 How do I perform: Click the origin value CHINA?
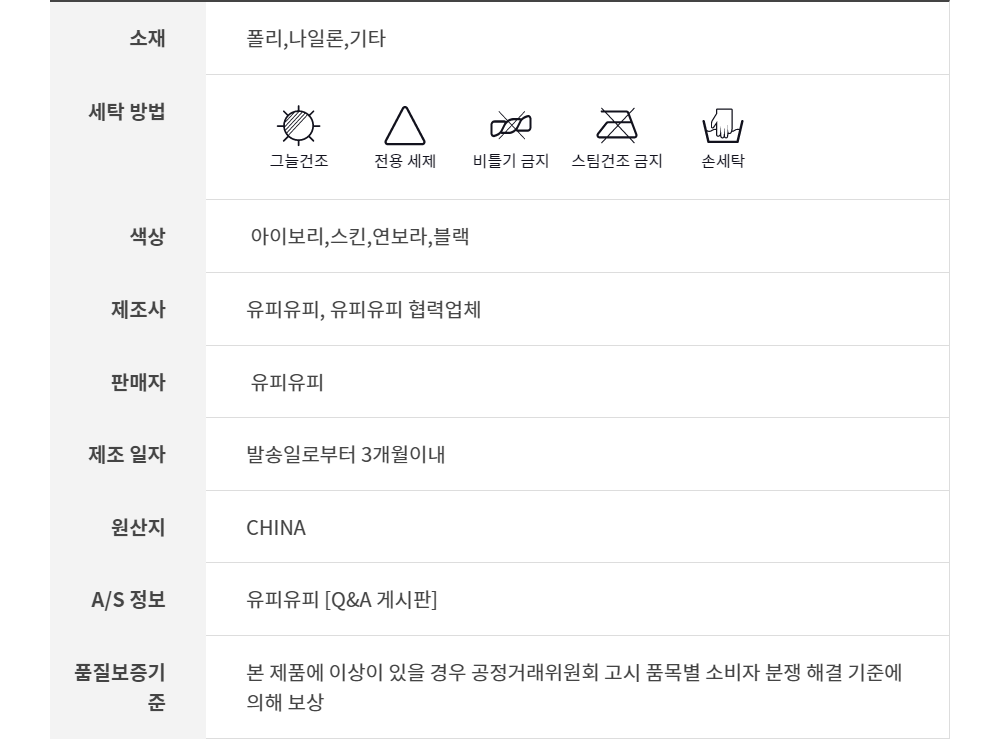276,528
